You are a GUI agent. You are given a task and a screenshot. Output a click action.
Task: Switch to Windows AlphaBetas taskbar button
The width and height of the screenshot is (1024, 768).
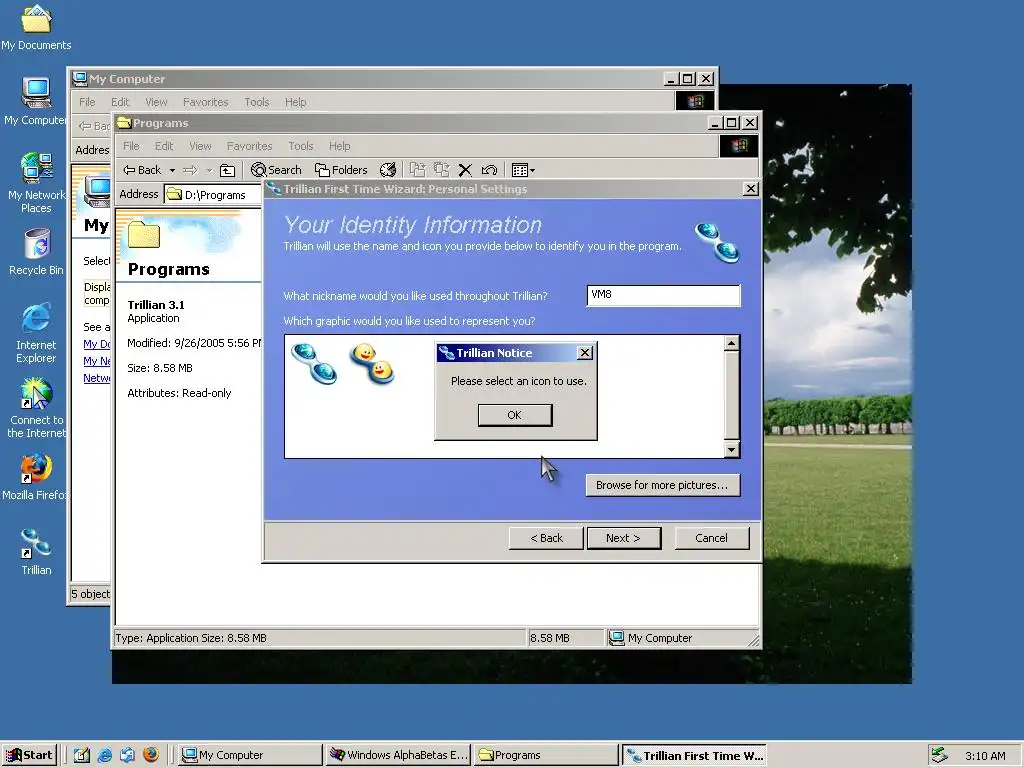click(x=398, y=755)
